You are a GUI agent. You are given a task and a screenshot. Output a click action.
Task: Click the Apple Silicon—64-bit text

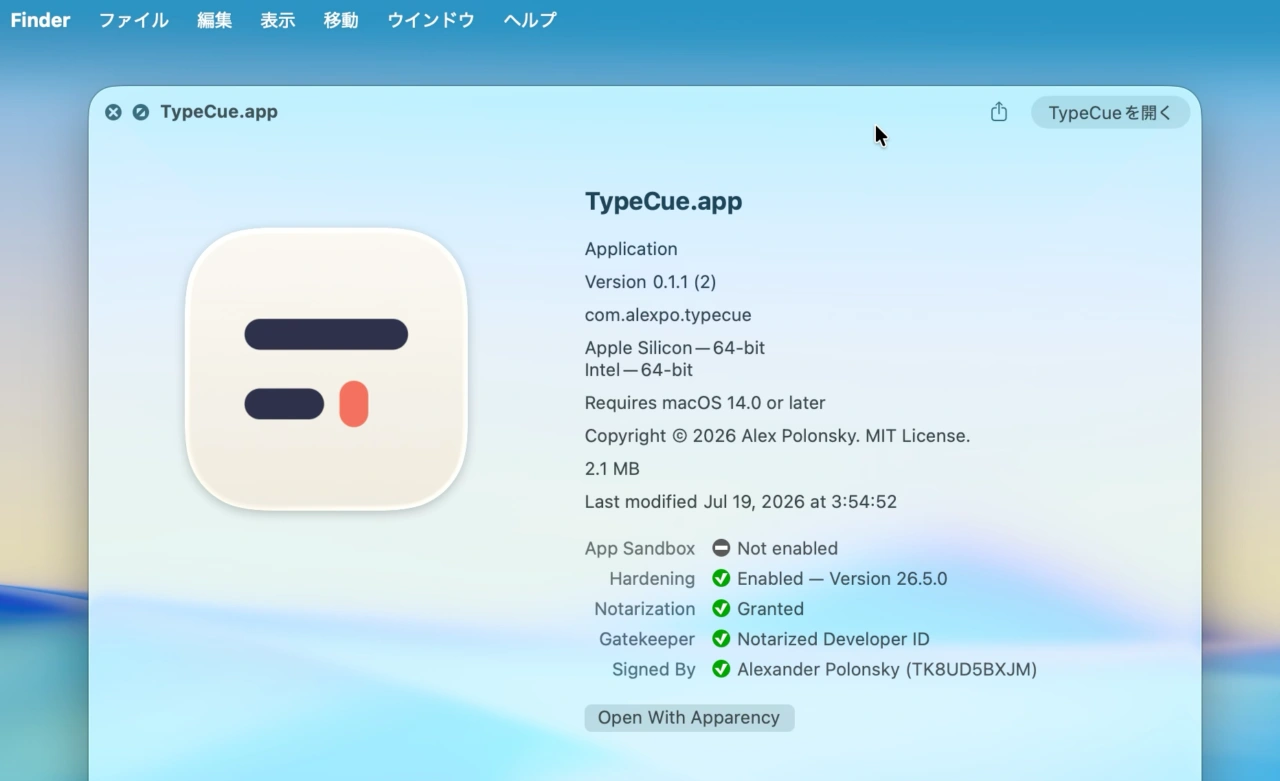[675, 348]
